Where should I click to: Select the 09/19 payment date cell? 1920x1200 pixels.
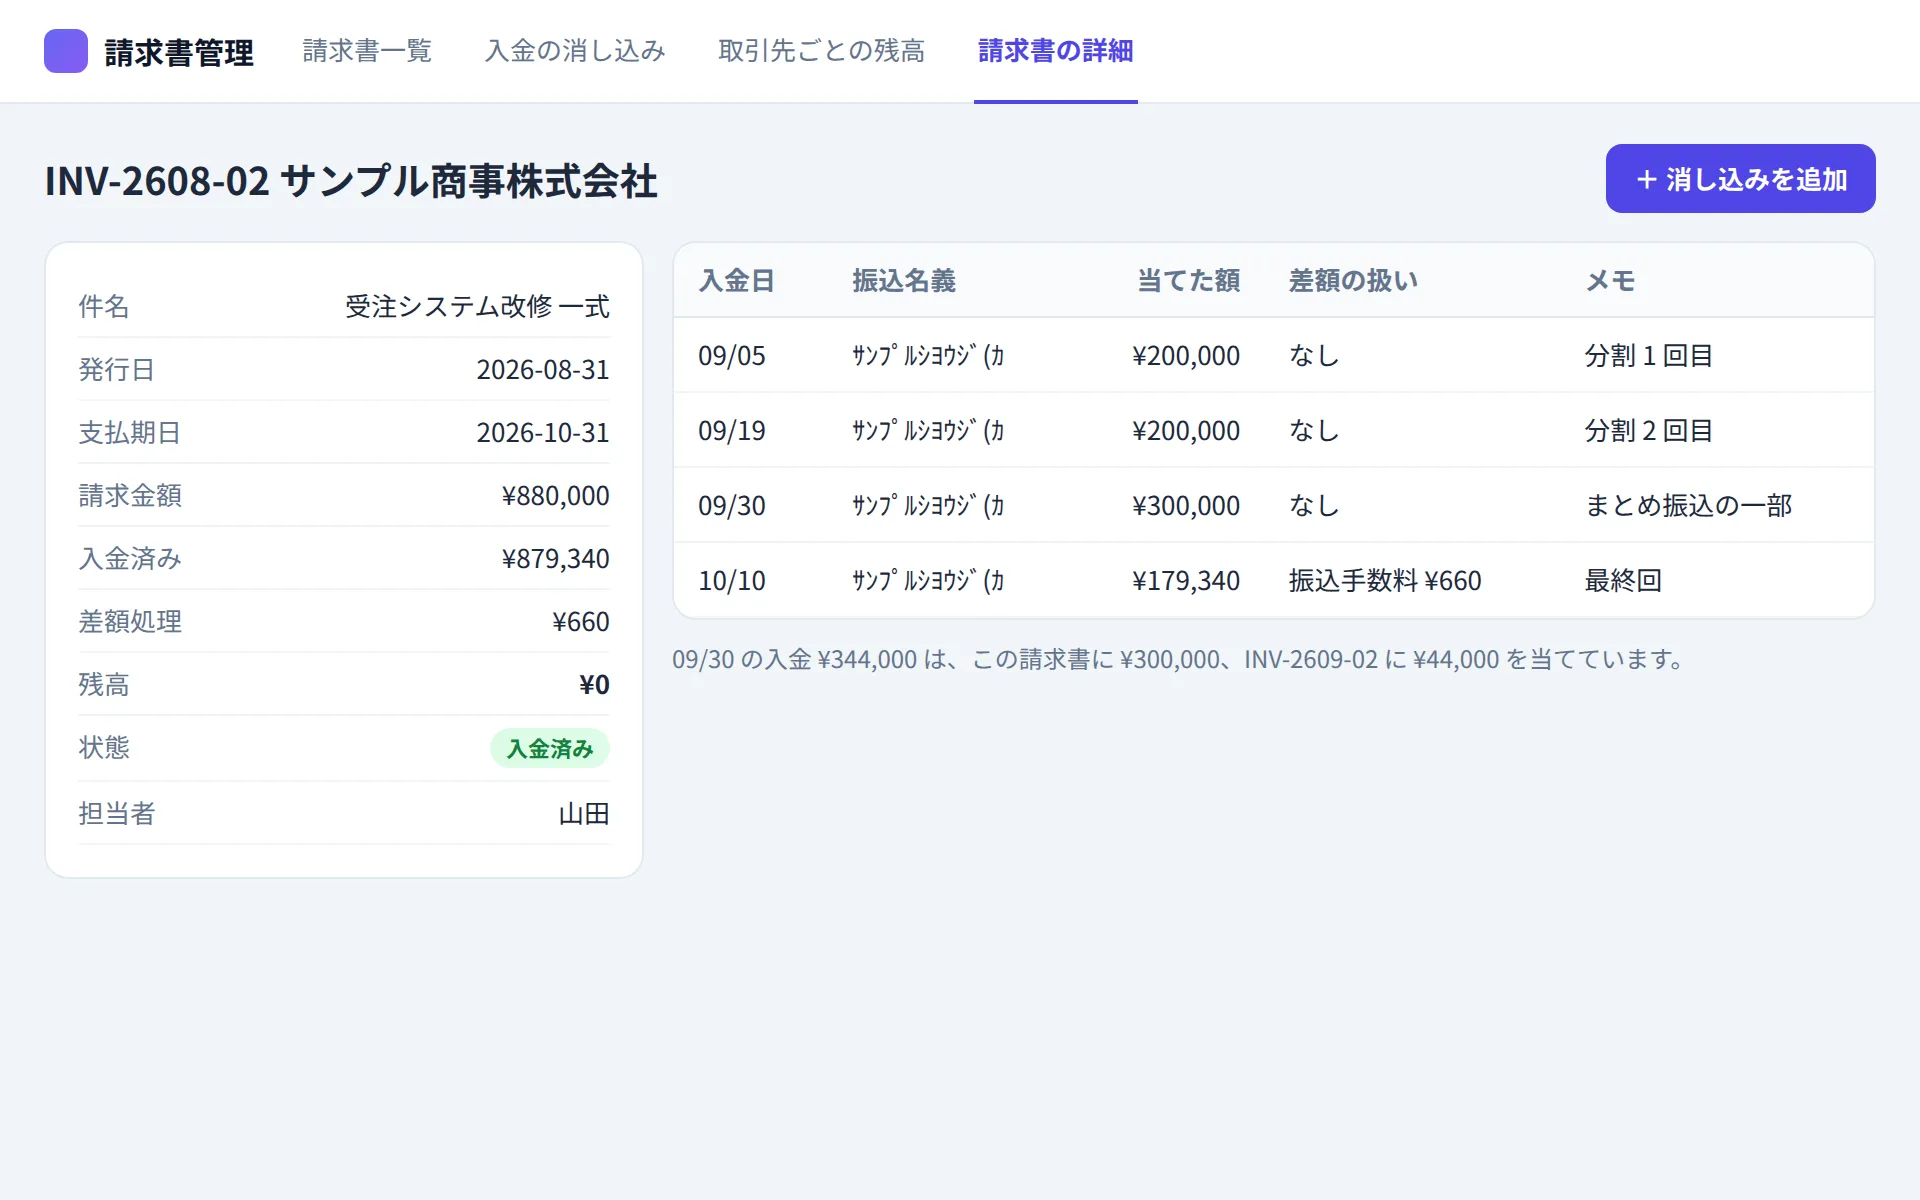click(732, 431)
